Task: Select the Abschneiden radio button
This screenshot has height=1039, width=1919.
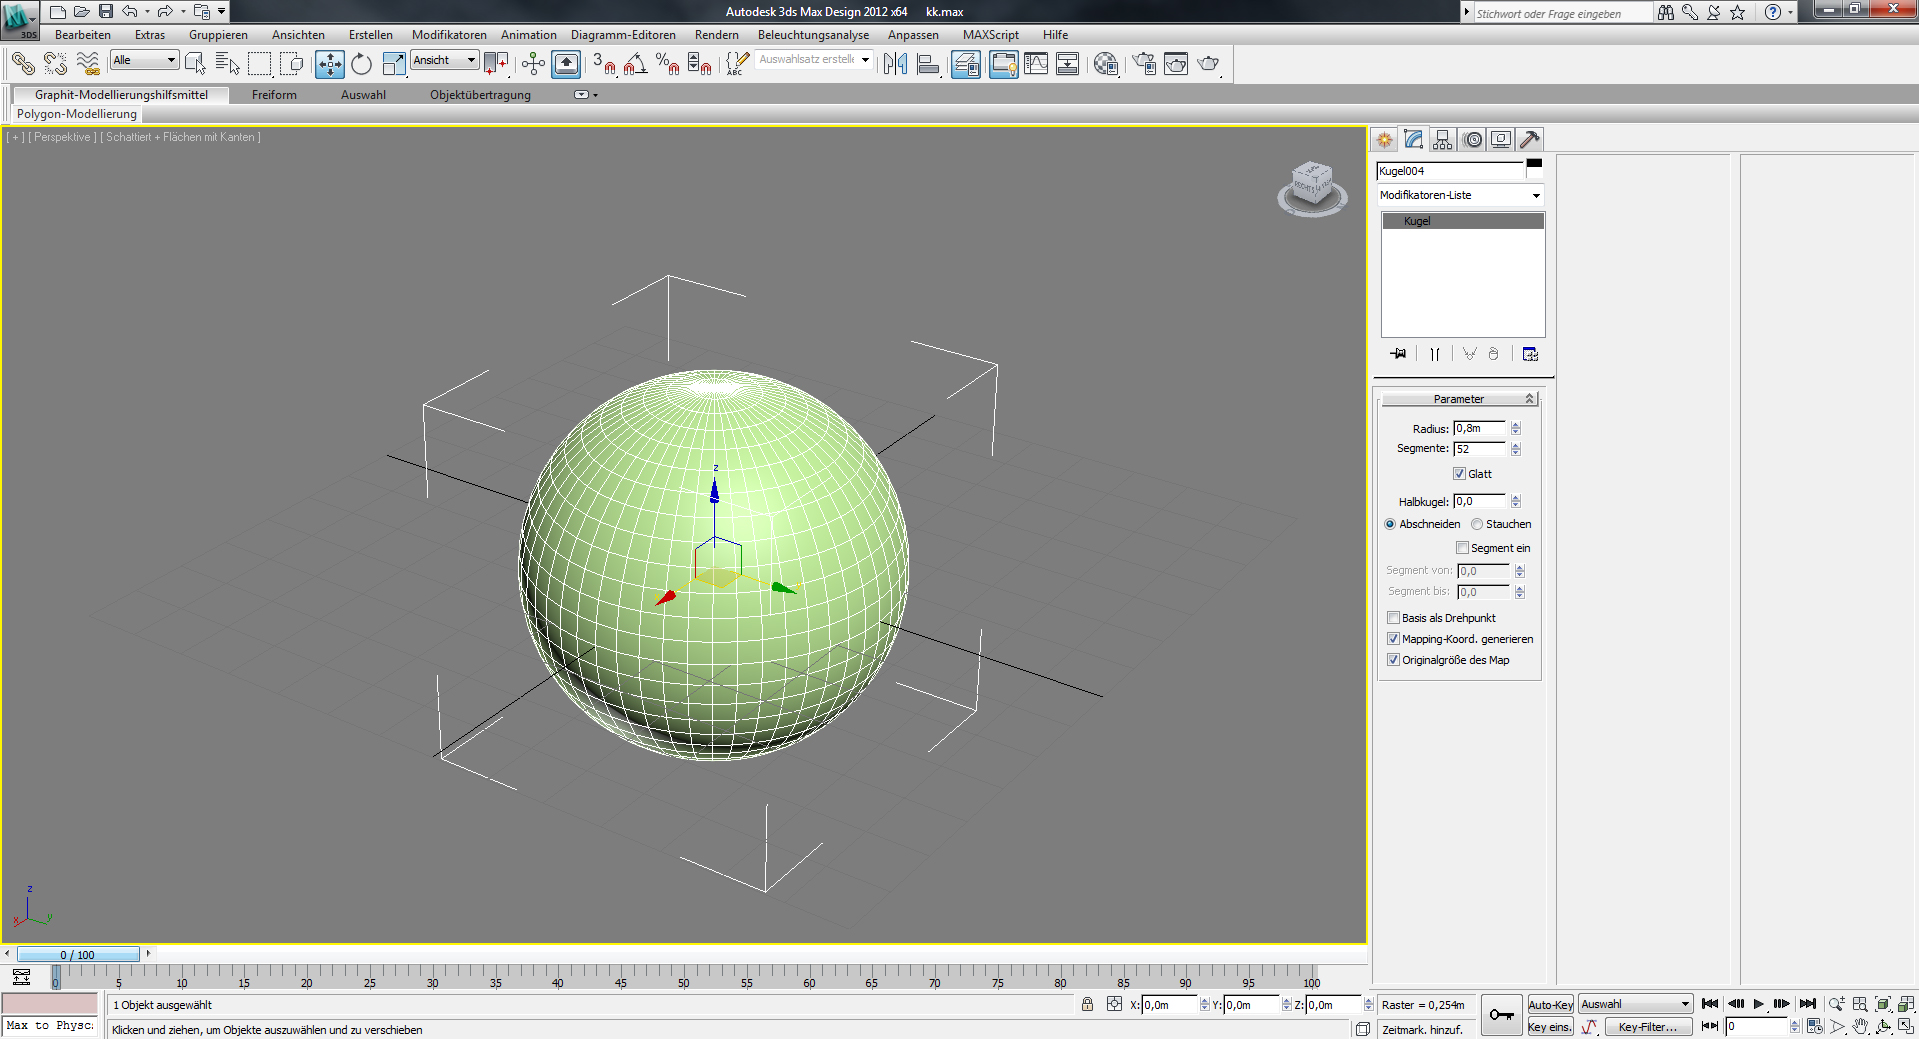Action: [x=1390, y=524]
